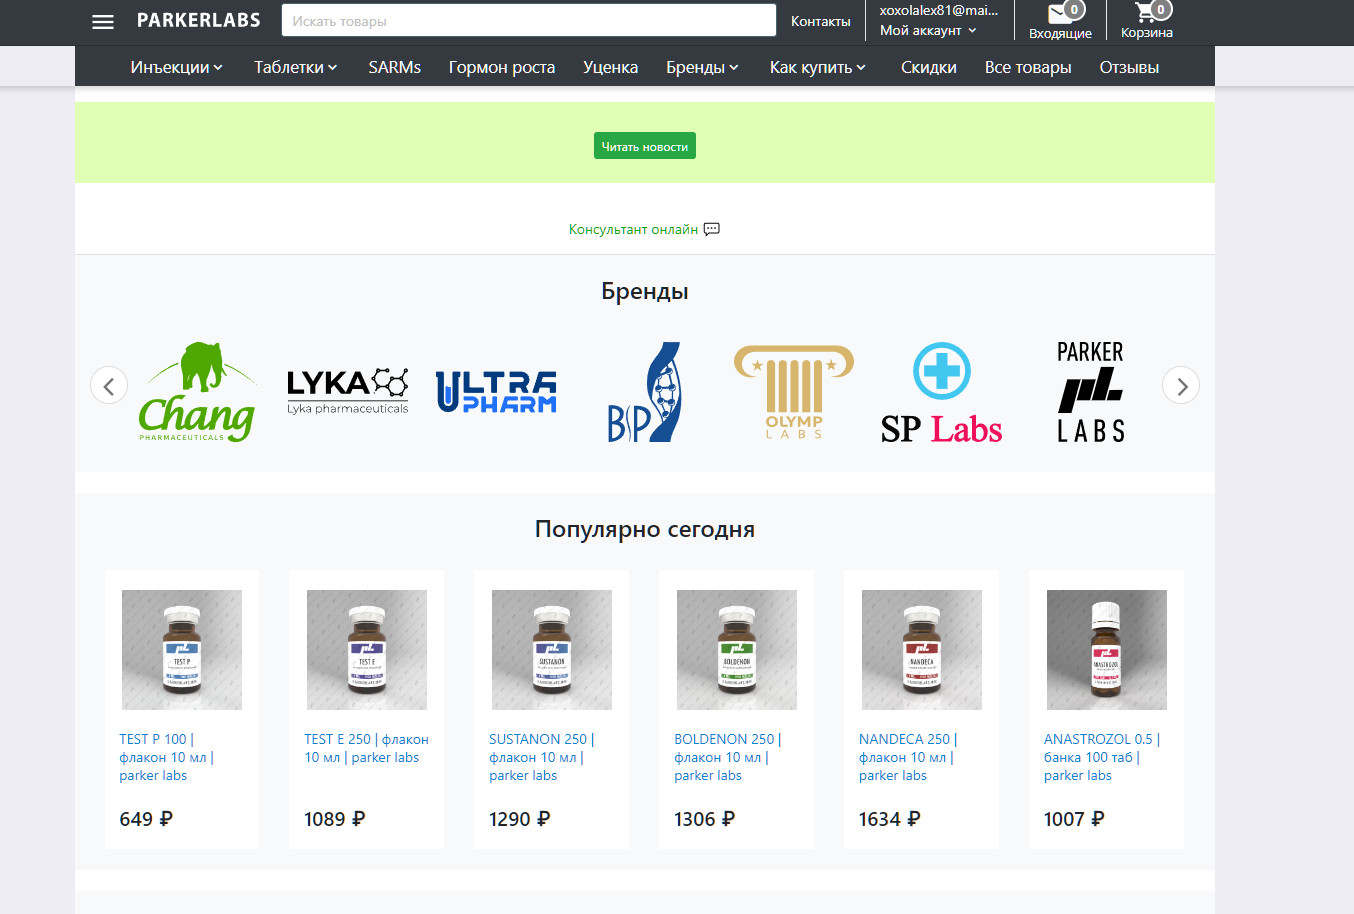
Task: Click the Lyka pharmaceuticals logo
Action: click(x=347, y=391)
